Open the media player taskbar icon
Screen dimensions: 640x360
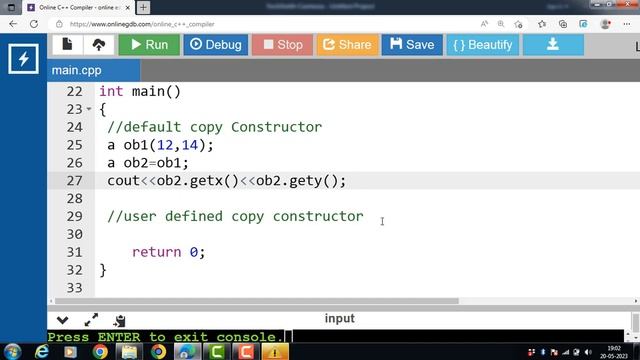click(x=70, y=351)
